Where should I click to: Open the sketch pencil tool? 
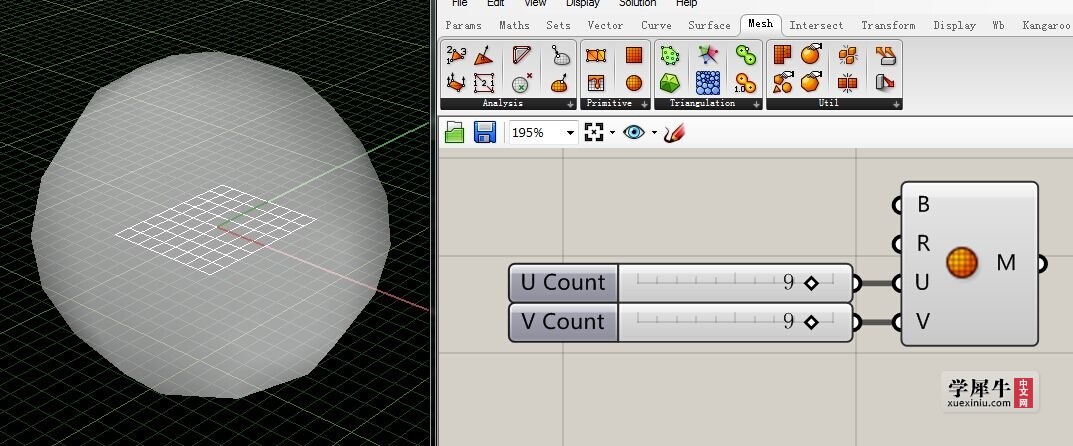(674, 132)
